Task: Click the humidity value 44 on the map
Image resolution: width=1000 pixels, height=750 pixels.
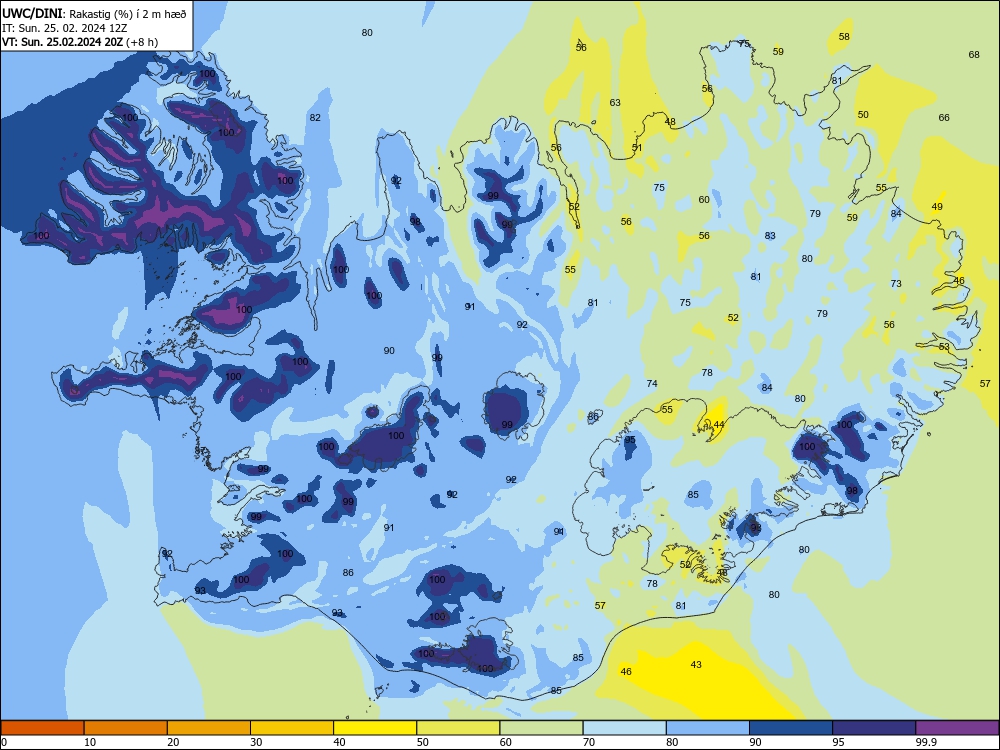Action: [x=719, y=424]
